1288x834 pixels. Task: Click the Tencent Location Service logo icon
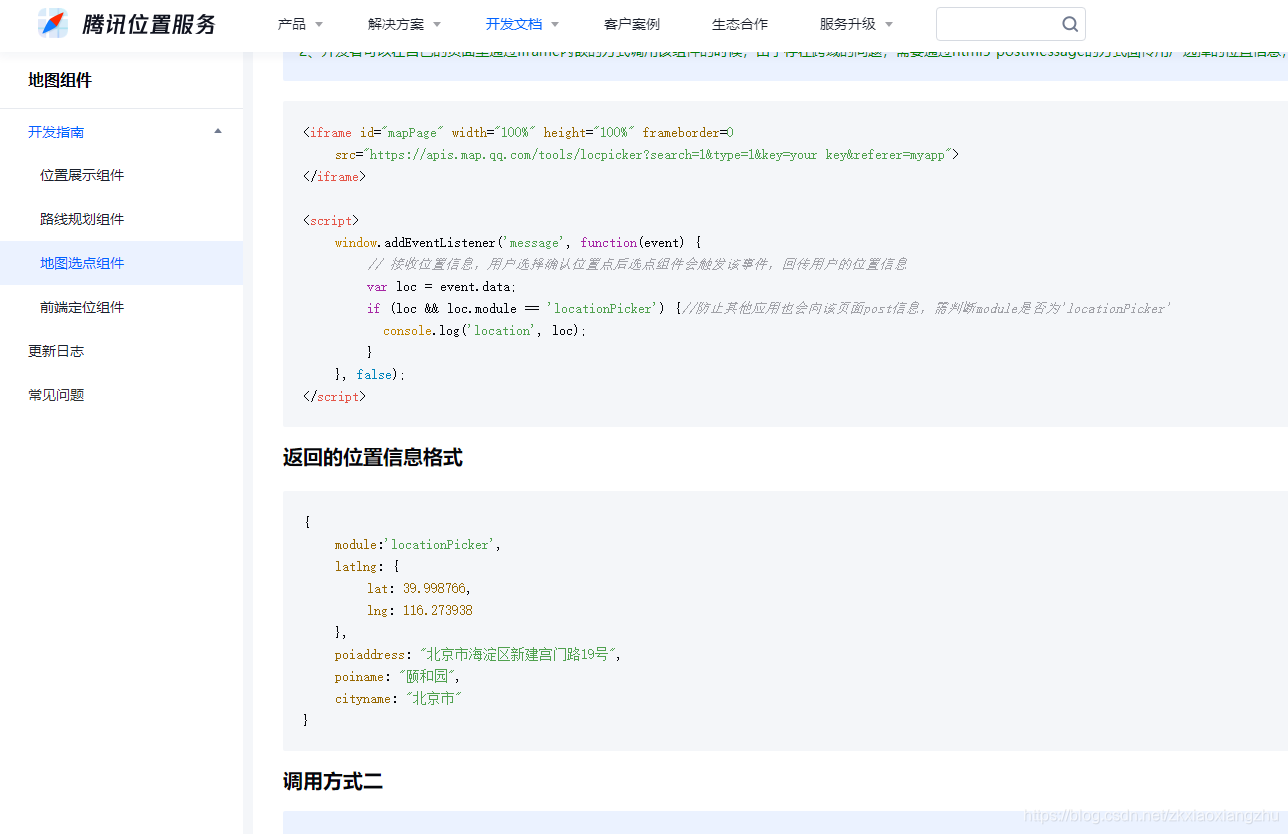click(53, 23)
